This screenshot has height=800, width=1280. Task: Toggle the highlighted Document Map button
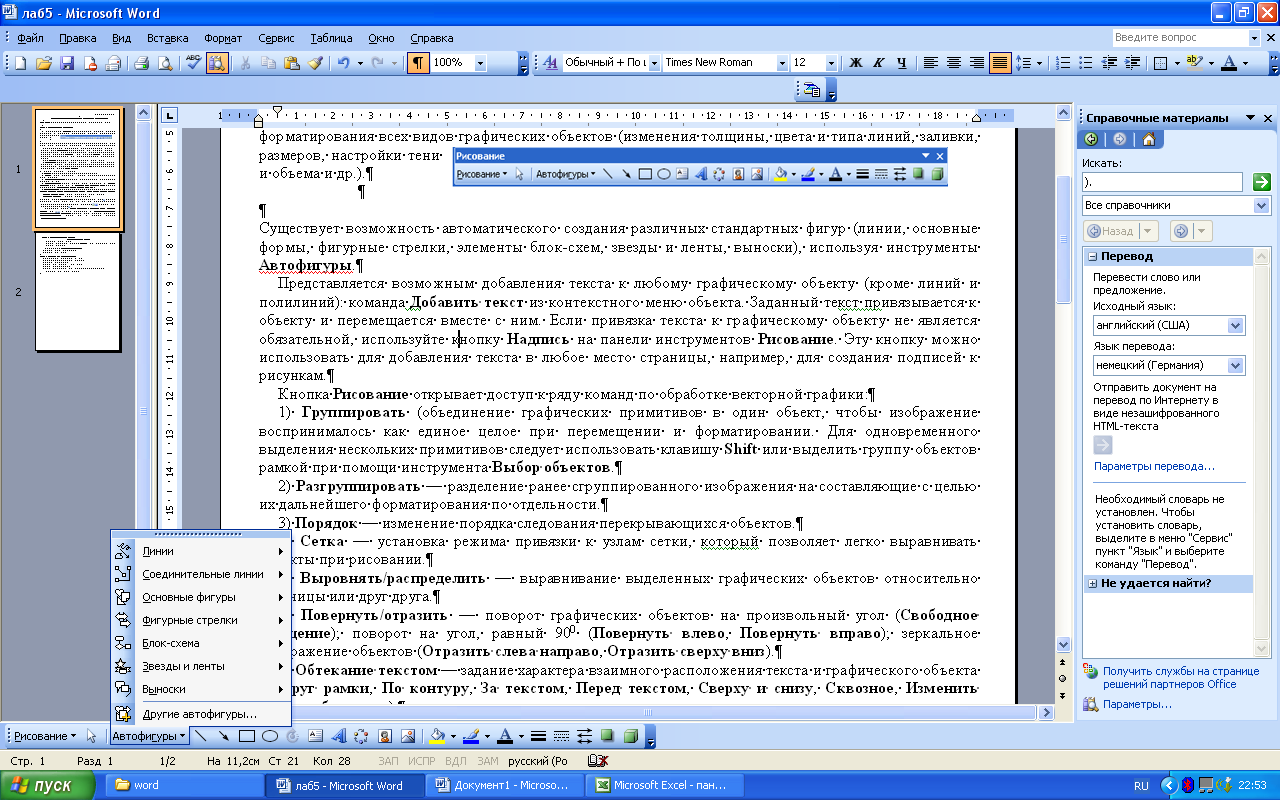218,62
